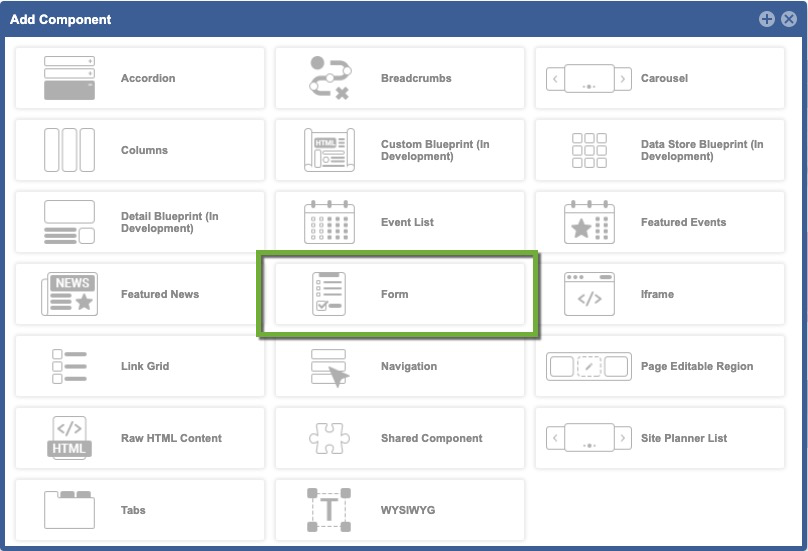Choose the Breadcrumbs component icon
Image resolution: width=808 pixels, height=551 pixels.
(x=329, y=78)
